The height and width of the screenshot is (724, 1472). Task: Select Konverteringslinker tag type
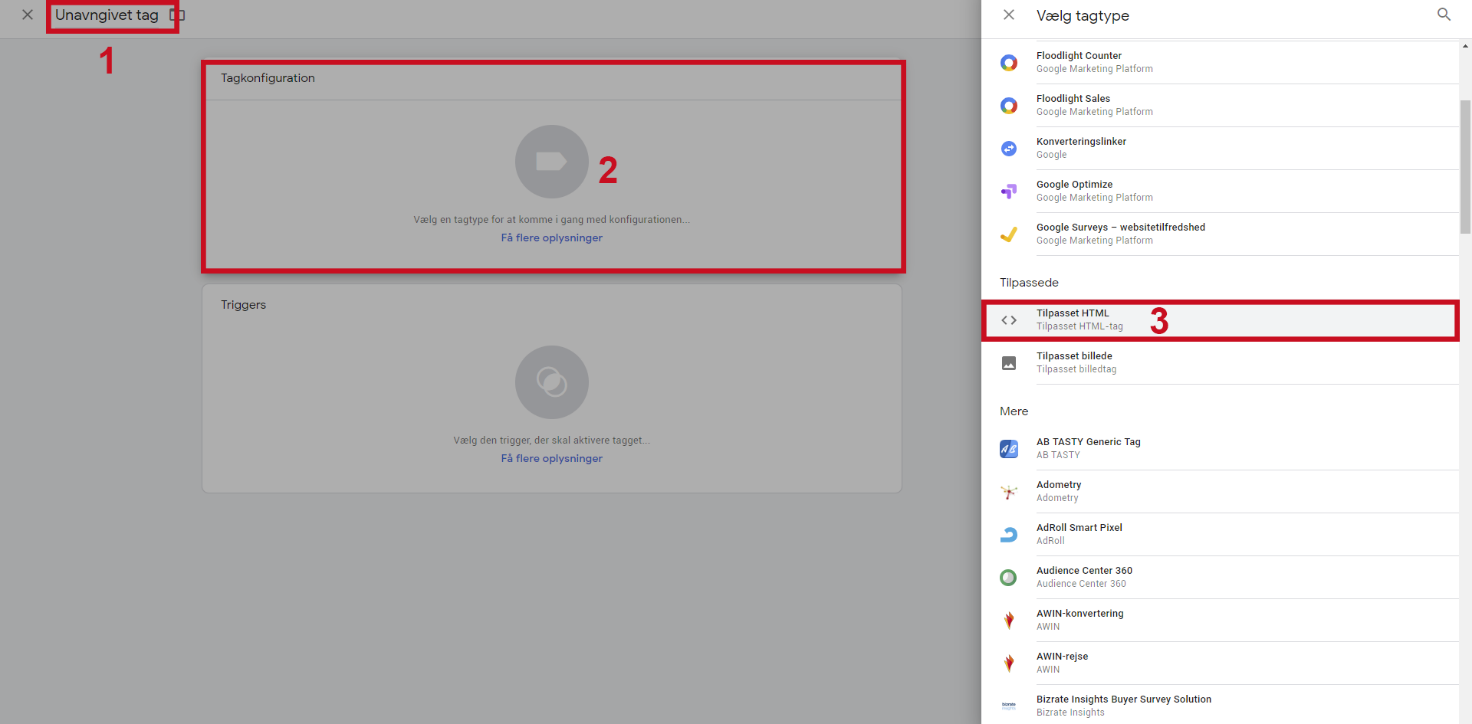pyautogui.click(x=1080, y=148)
